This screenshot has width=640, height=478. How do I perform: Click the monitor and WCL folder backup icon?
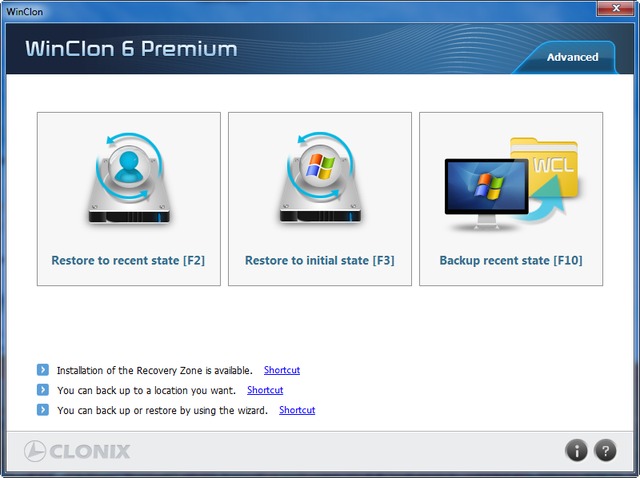(511, 181)
